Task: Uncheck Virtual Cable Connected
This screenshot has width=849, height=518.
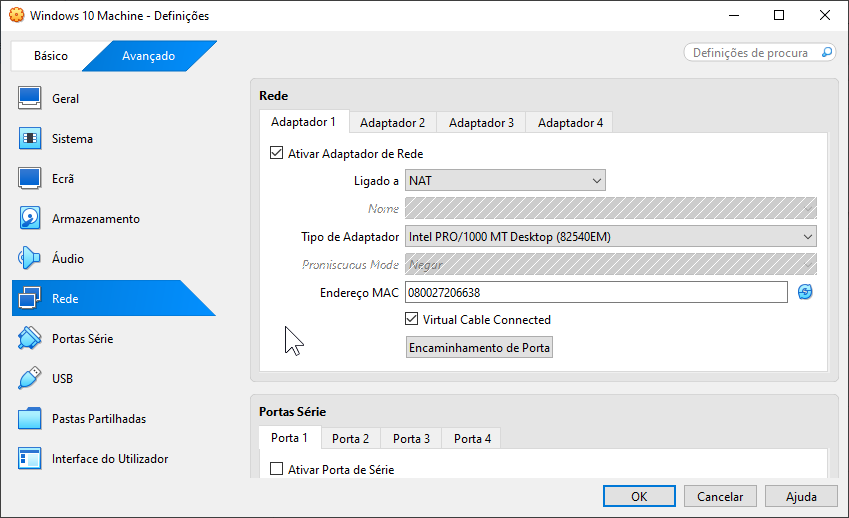Action: tap(412, 319)
